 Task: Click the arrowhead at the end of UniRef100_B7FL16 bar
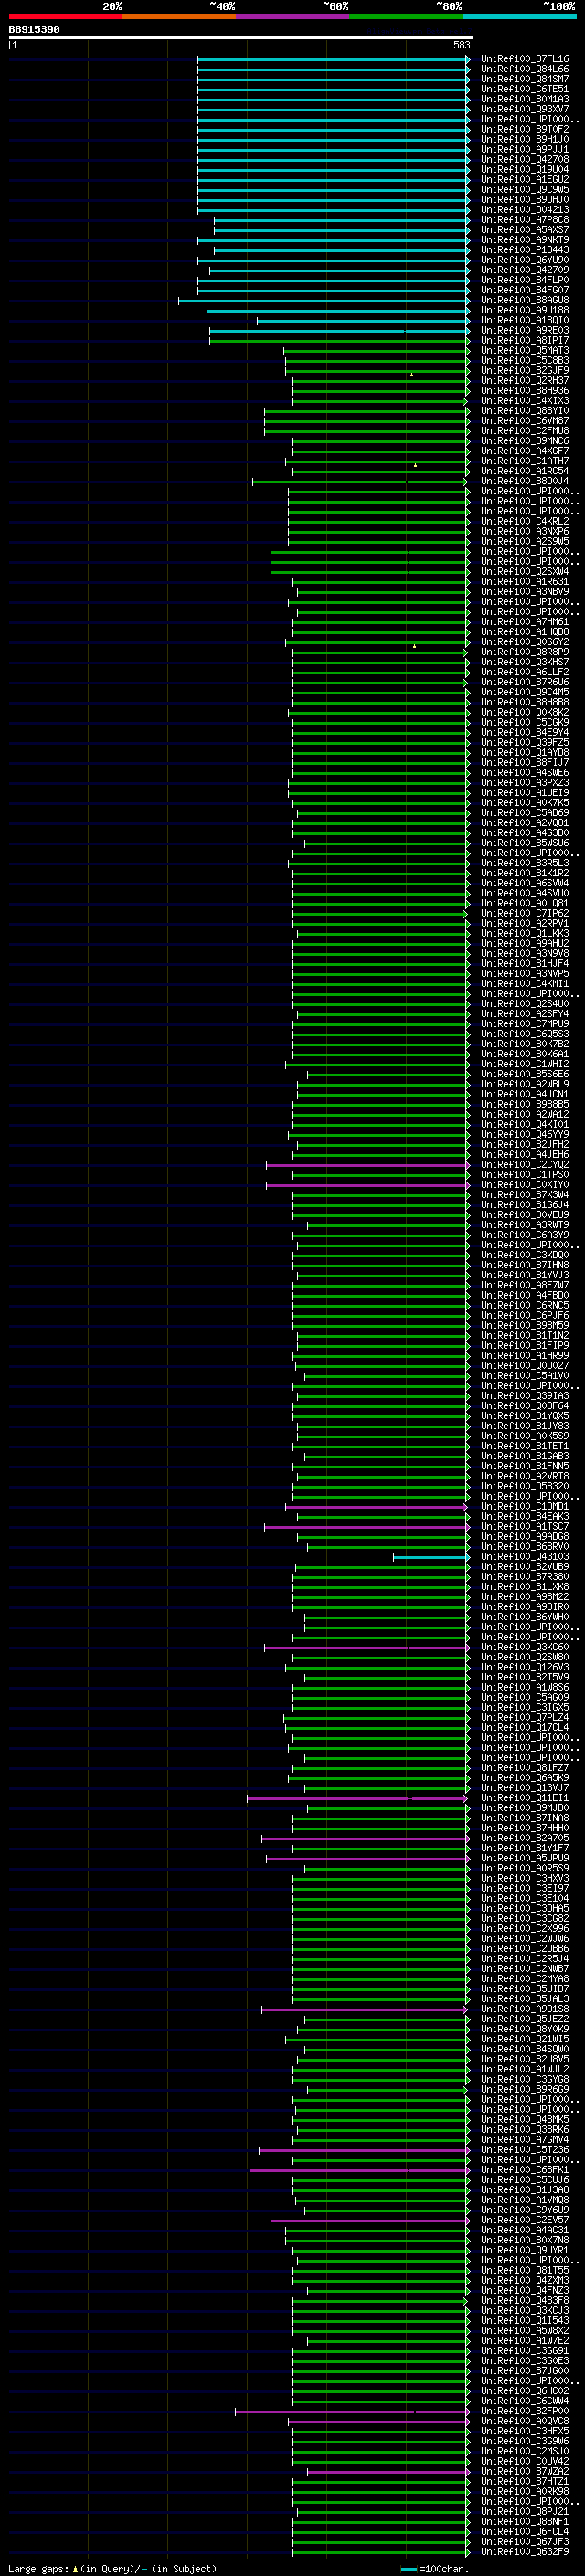467,59
